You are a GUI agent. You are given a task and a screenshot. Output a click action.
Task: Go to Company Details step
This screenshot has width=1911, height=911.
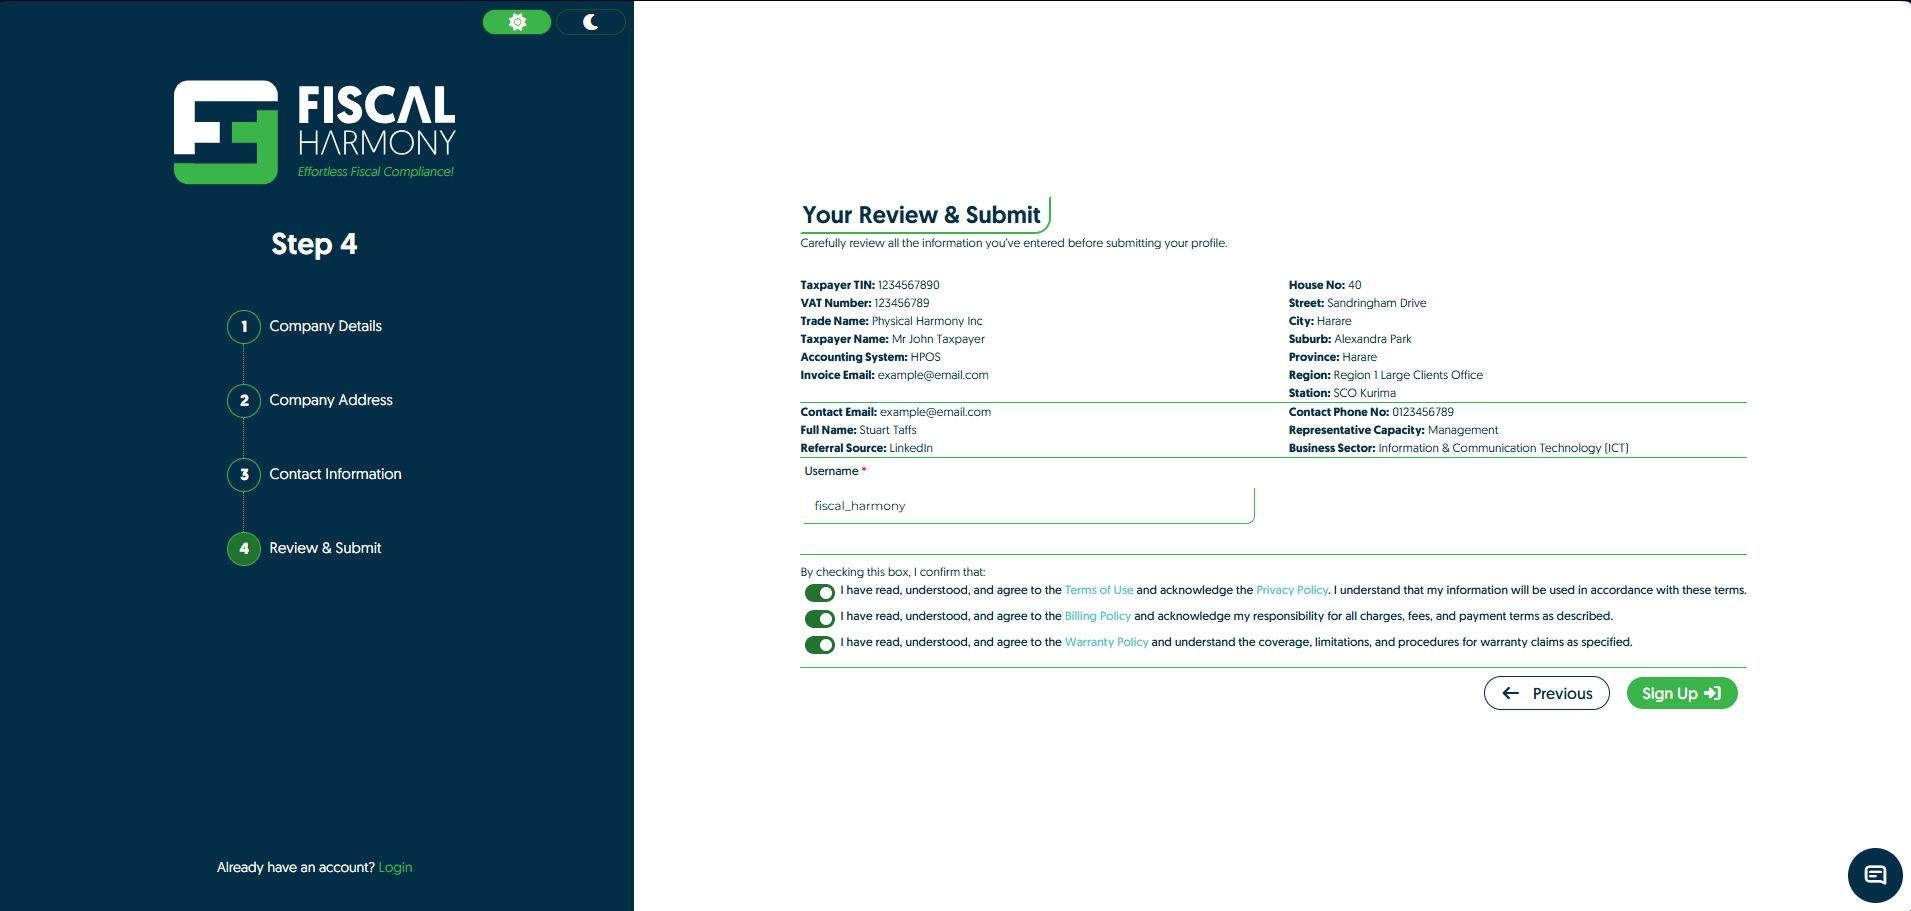(x=325, y=327)
